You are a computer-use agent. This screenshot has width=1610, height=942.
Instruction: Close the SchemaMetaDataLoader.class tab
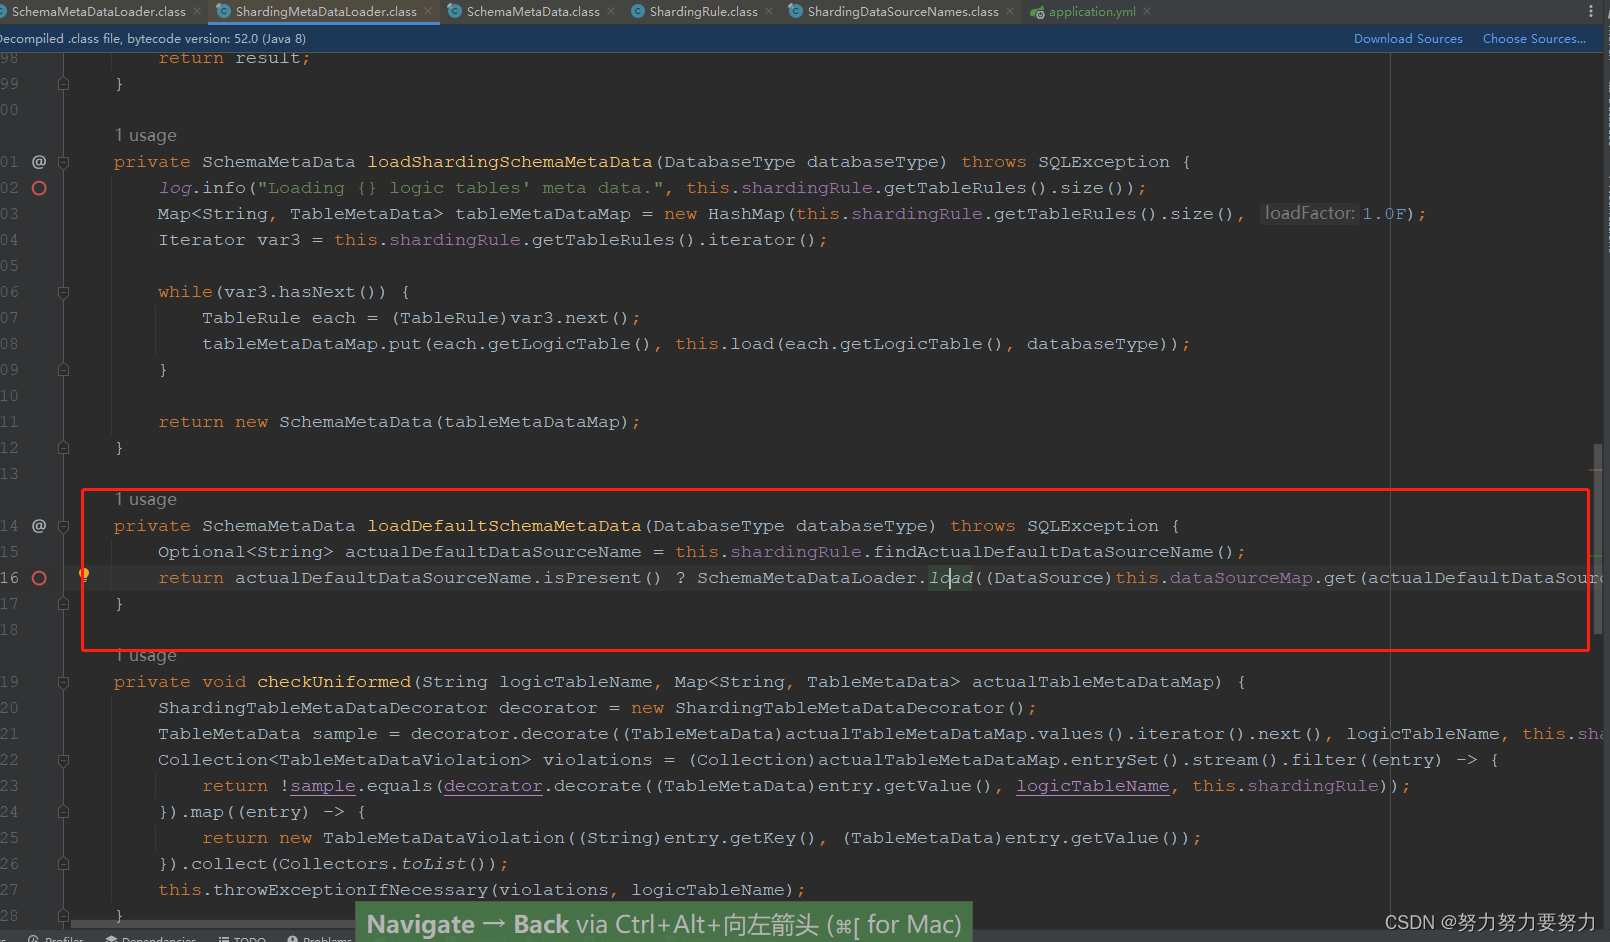(x=197, y=12)
